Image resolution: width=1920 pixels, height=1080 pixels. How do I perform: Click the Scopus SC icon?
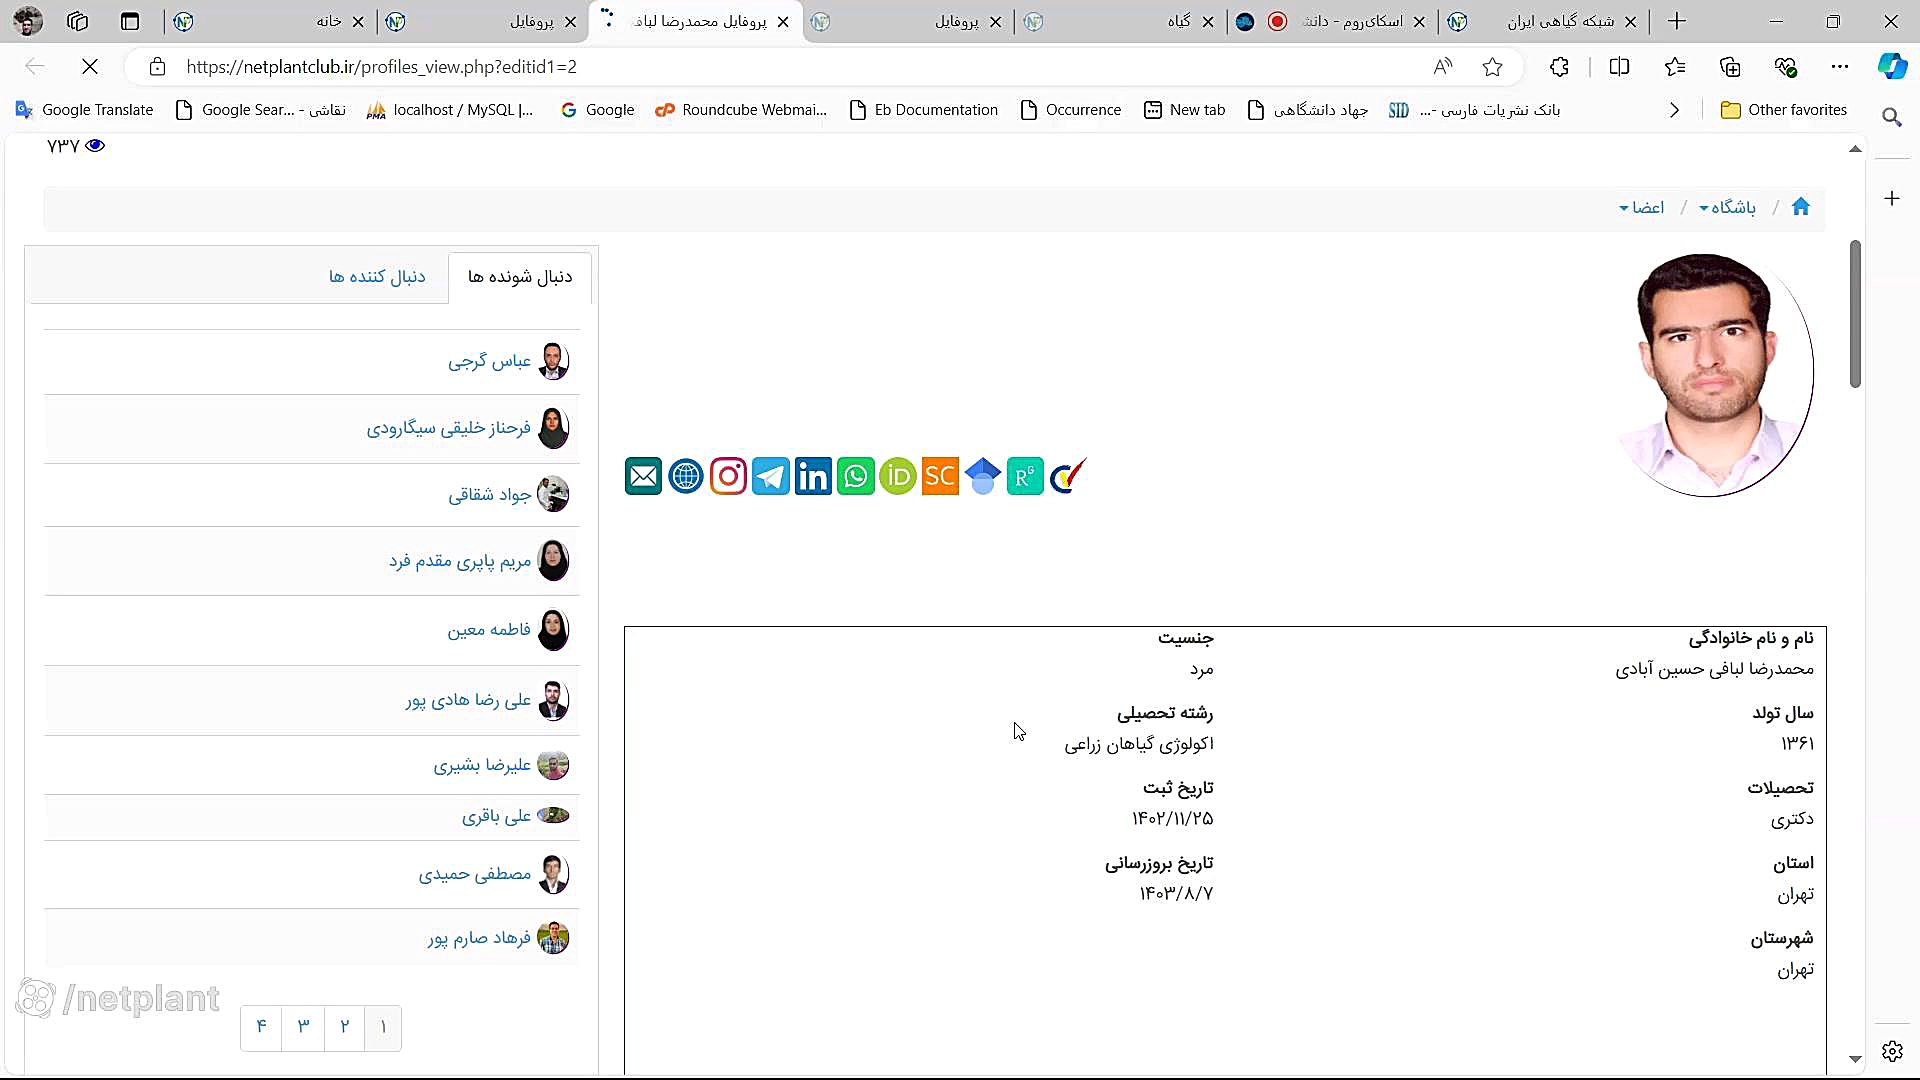click(940, 477)
